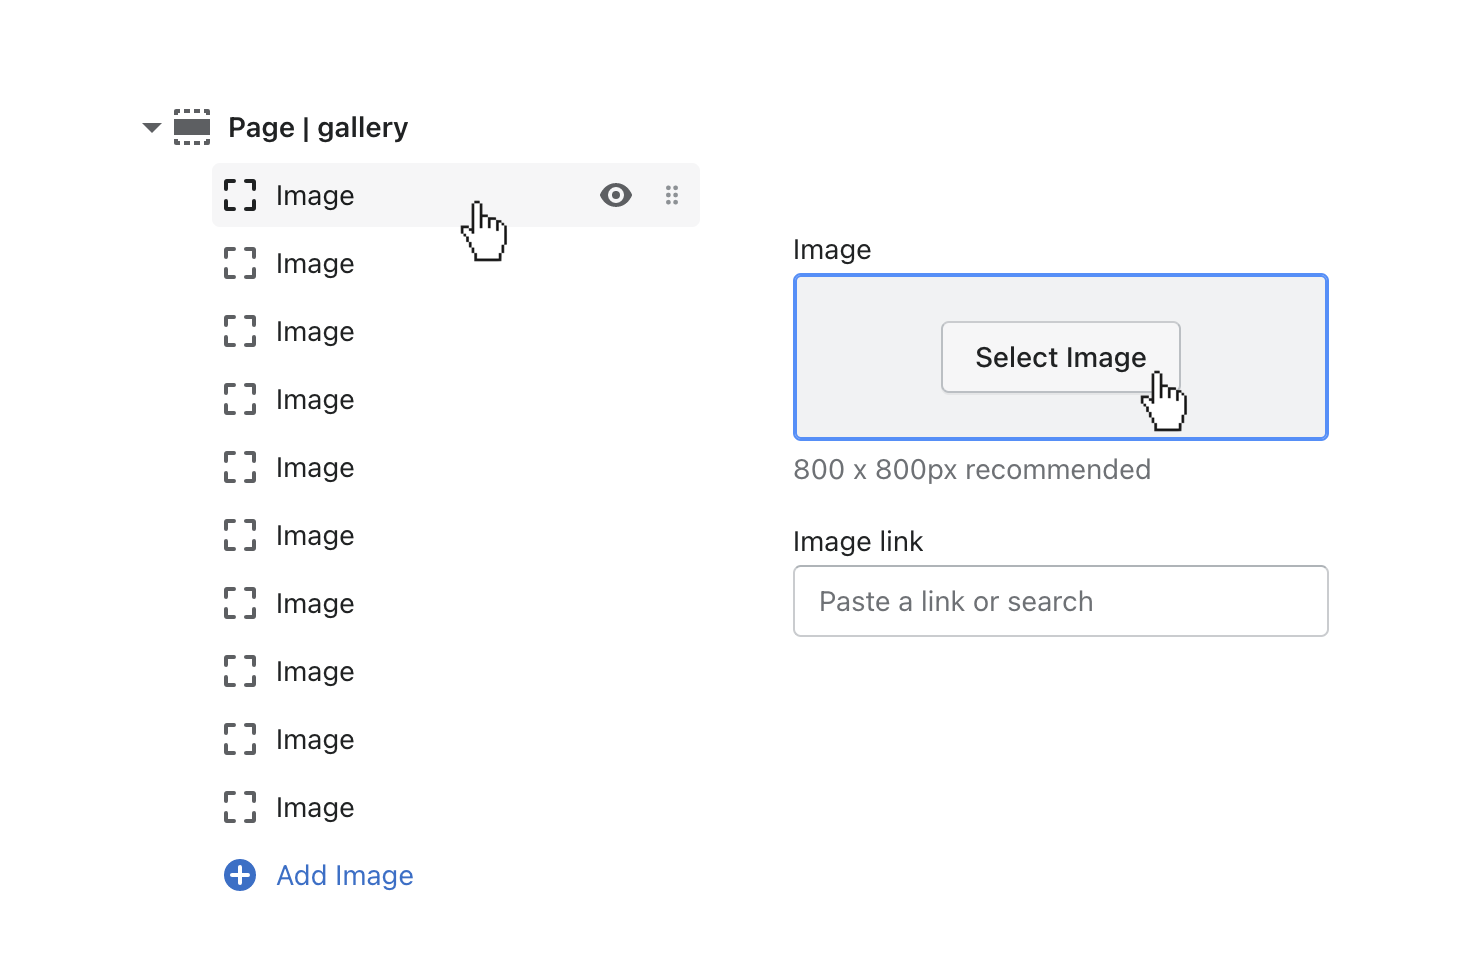Collapse the Page | gallery section triangle
Screen dimensions: 1465x970
pyautogui.click(x=152, y=128)
